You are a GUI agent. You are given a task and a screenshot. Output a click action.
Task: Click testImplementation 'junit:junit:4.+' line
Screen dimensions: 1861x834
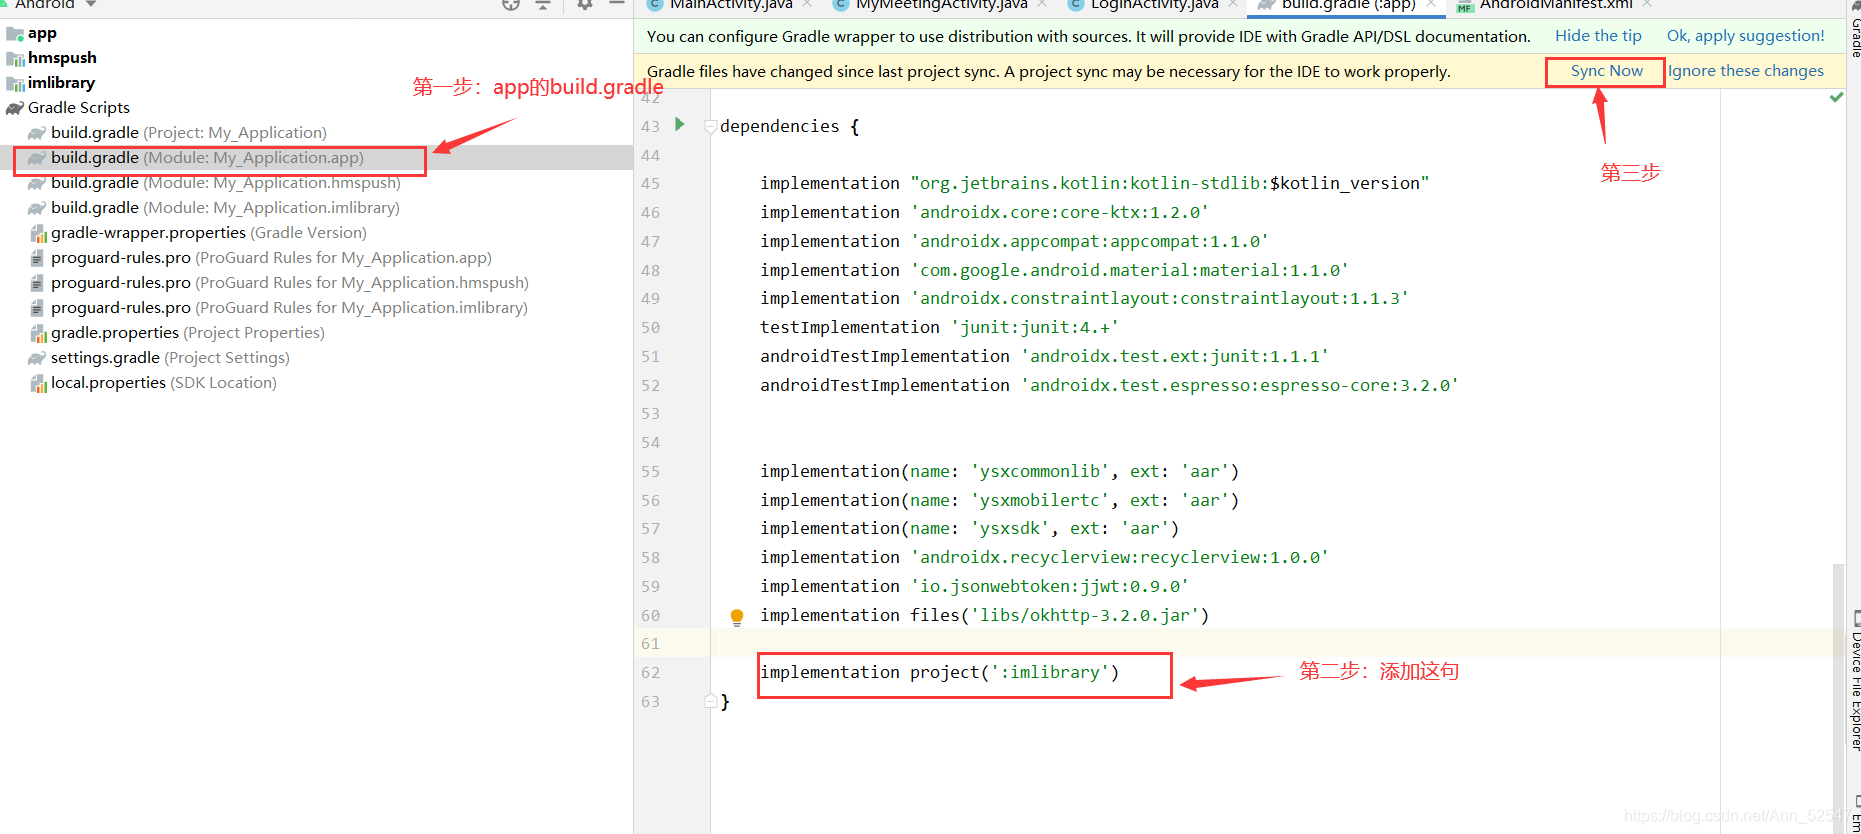click(939, 327)
